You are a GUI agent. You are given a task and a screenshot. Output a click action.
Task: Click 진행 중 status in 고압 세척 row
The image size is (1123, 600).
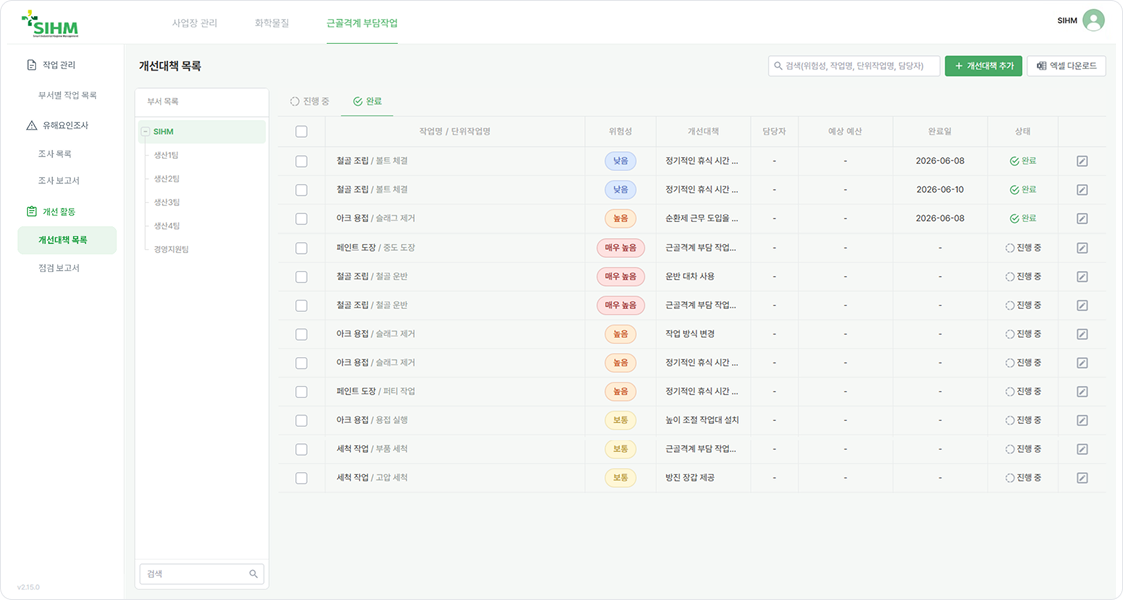tap(1023, 478)
